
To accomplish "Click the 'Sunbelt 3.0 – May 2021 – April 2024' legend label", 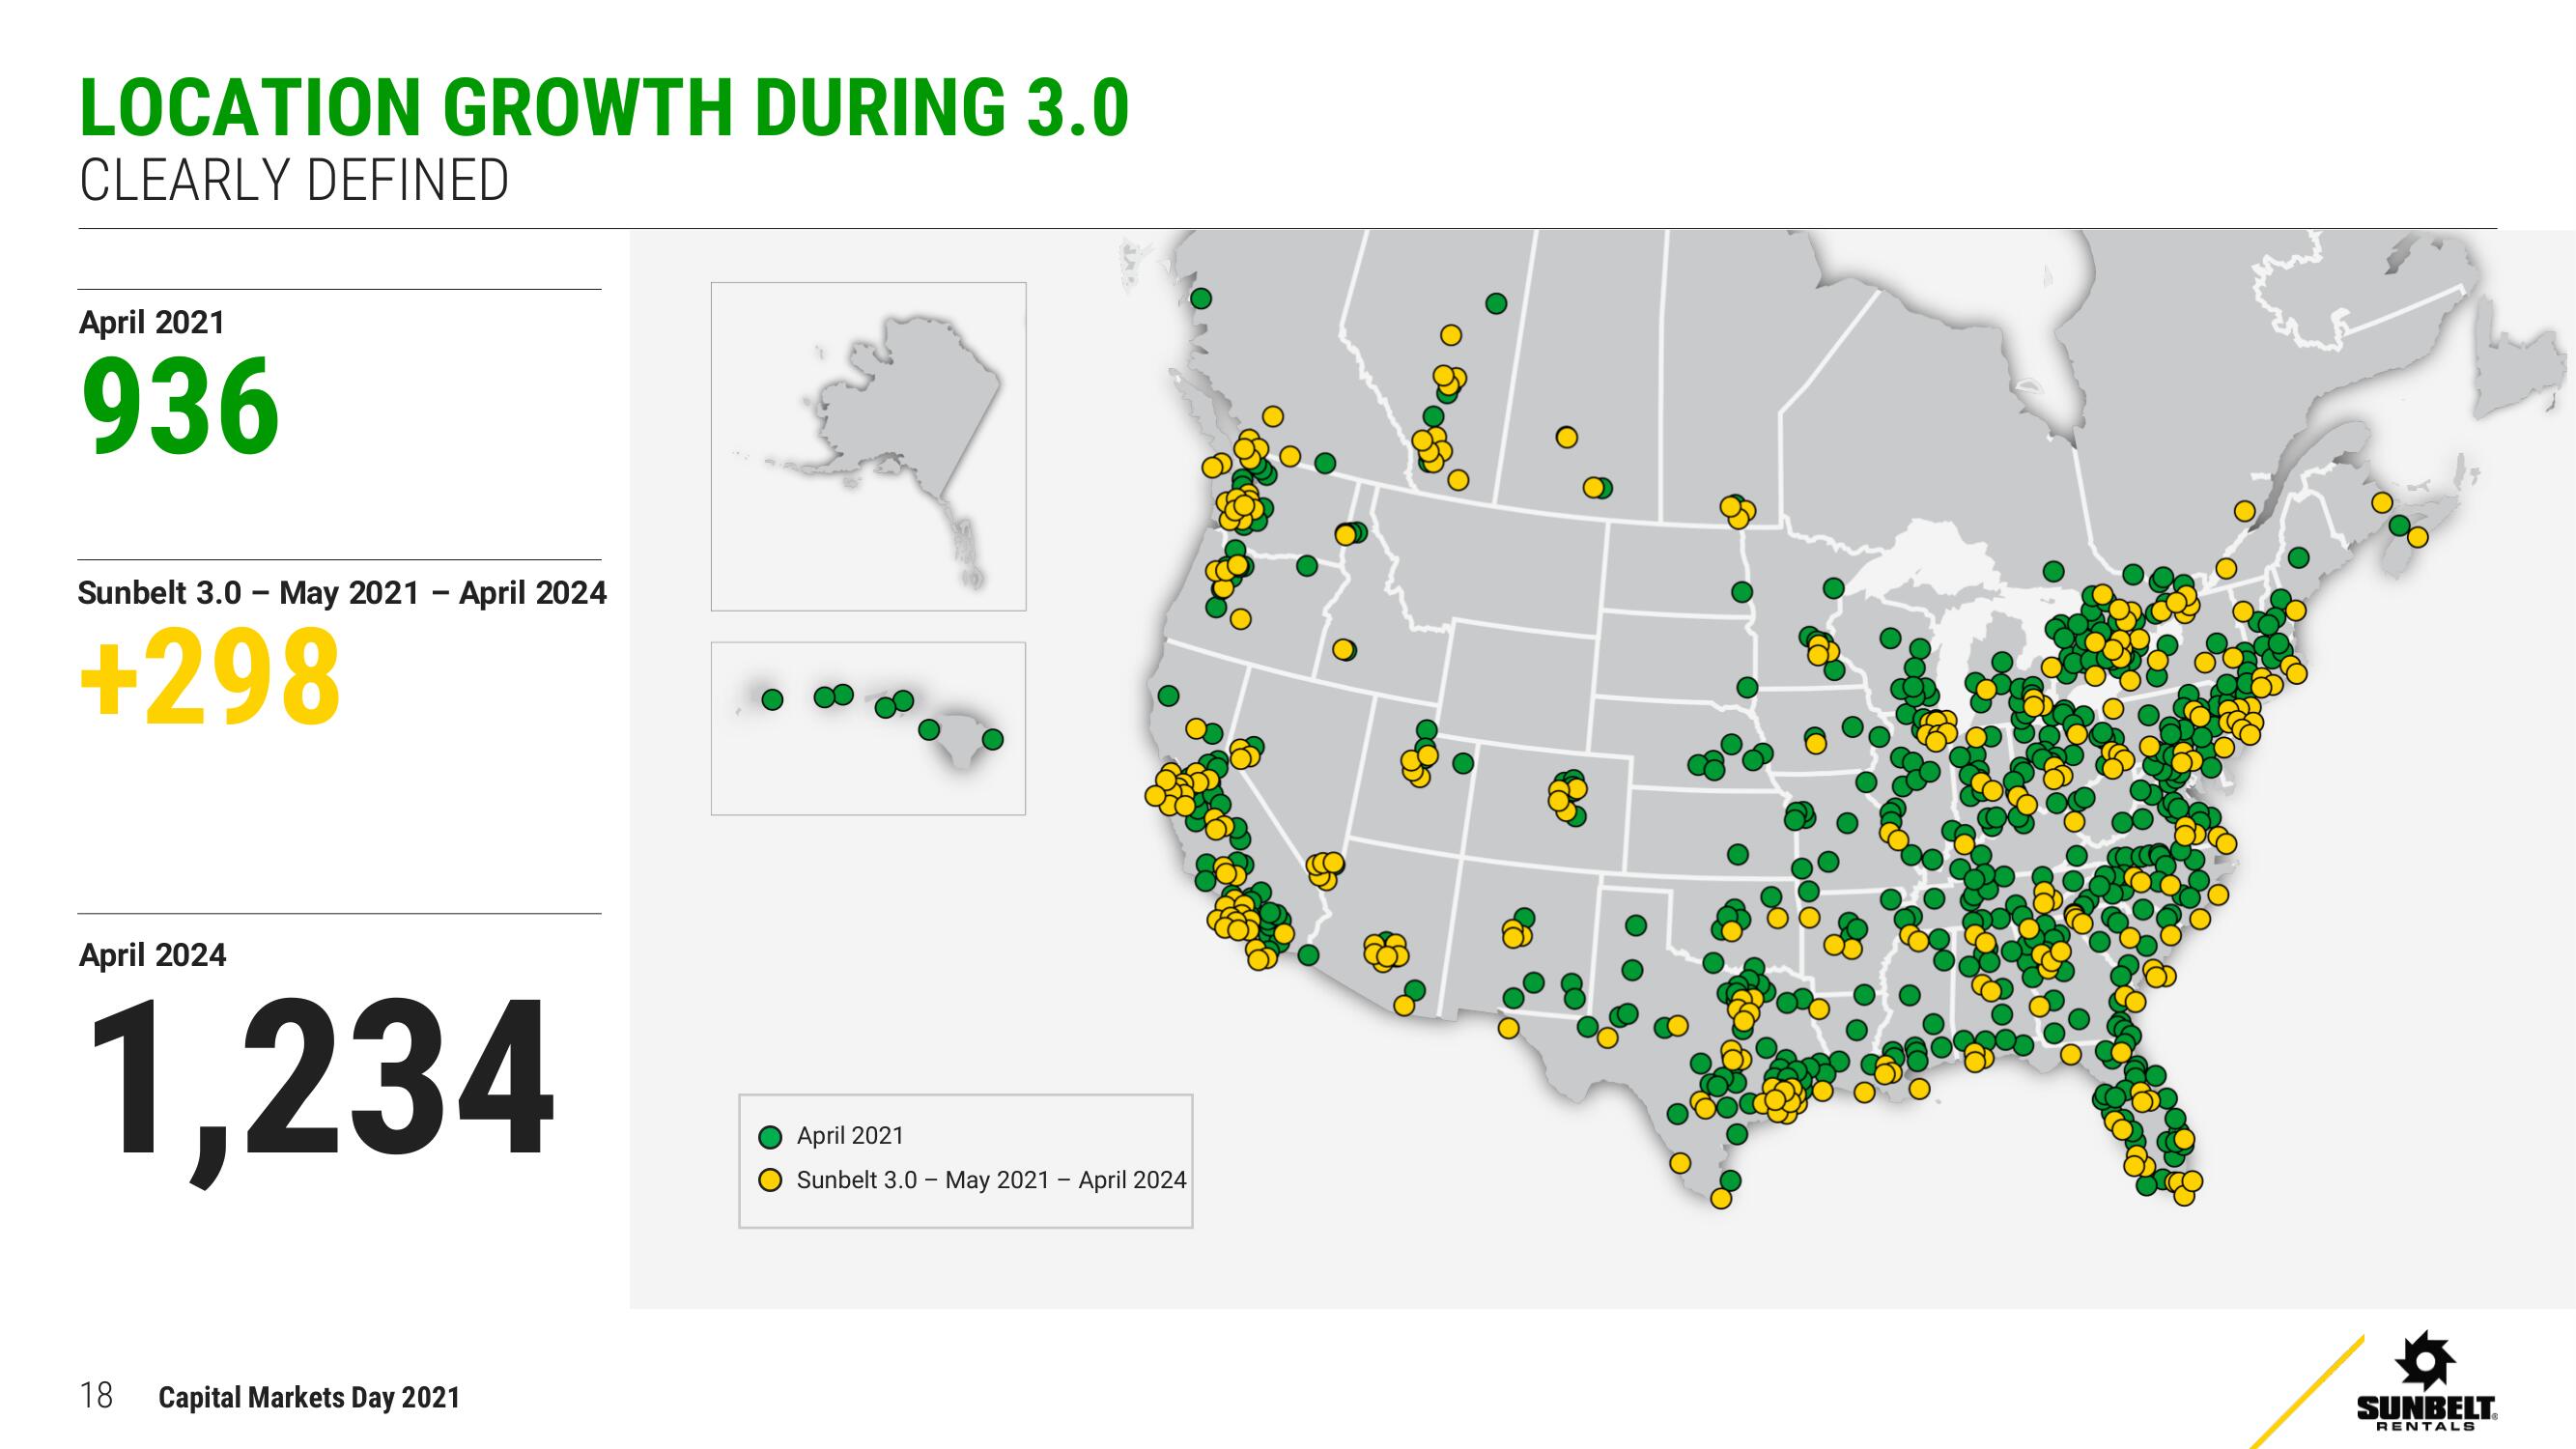I will pos(991,1180).
